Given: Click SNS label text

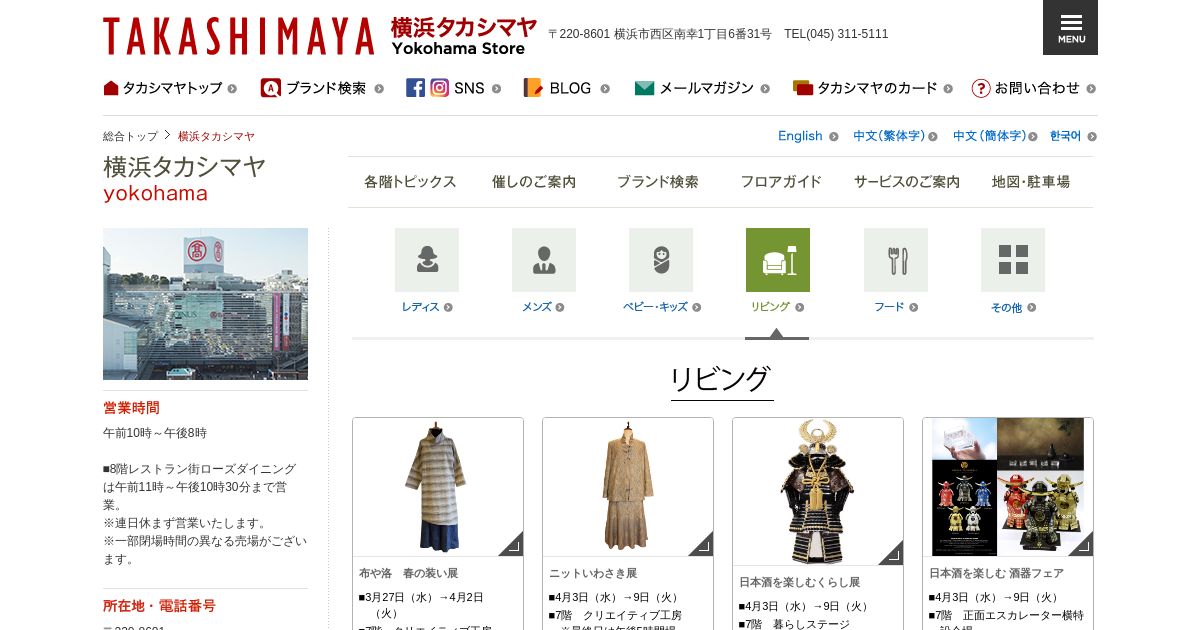Looking at the screenshot, I should 469,88.
